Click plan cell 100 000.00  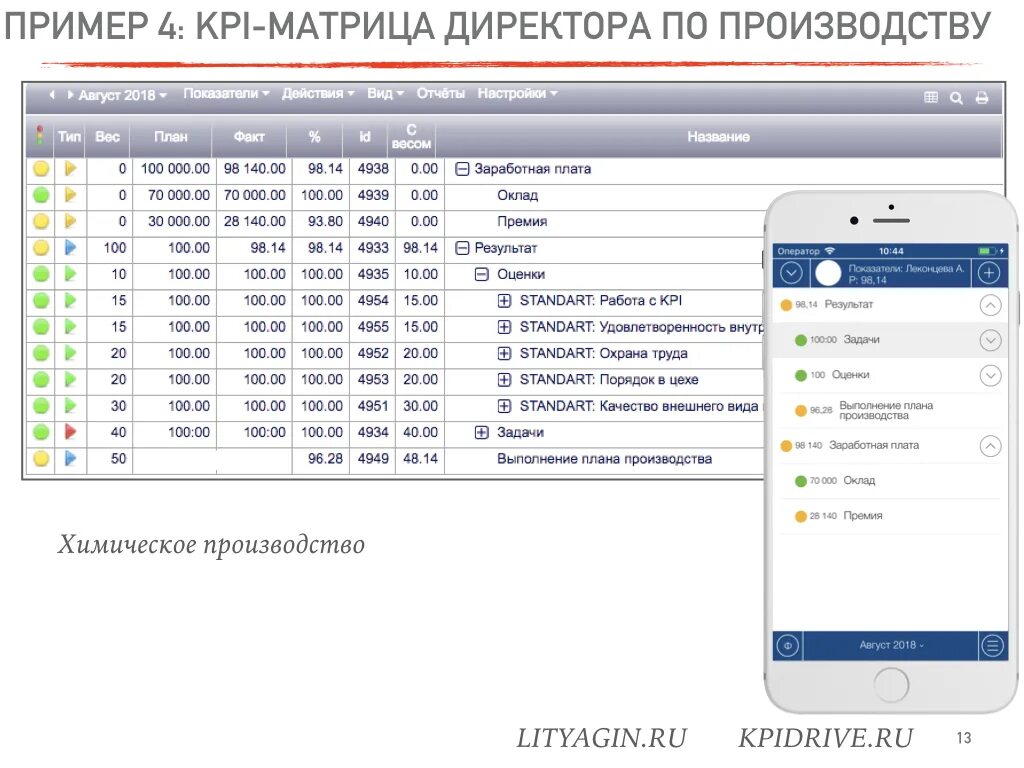(175, 168)
